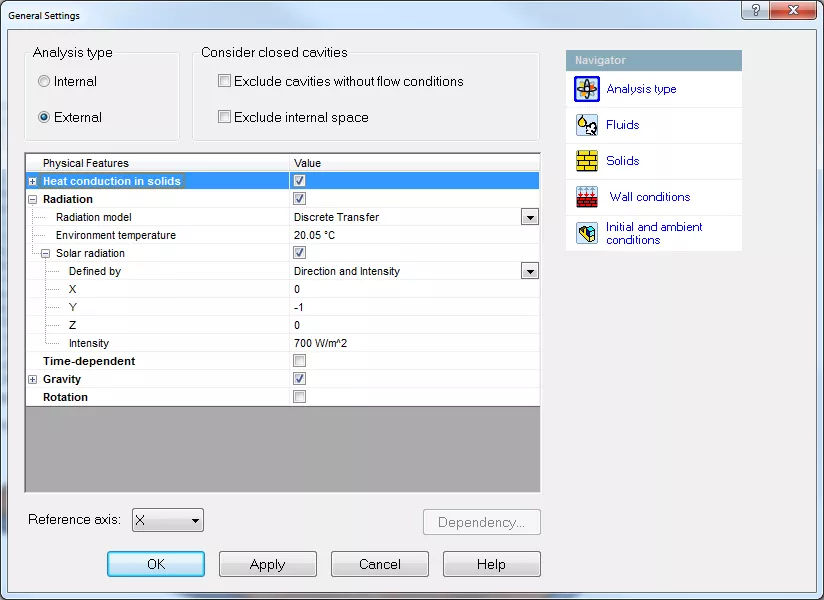Collapse the Radiation feature group
824x600 pixels.
pos(33,199)
